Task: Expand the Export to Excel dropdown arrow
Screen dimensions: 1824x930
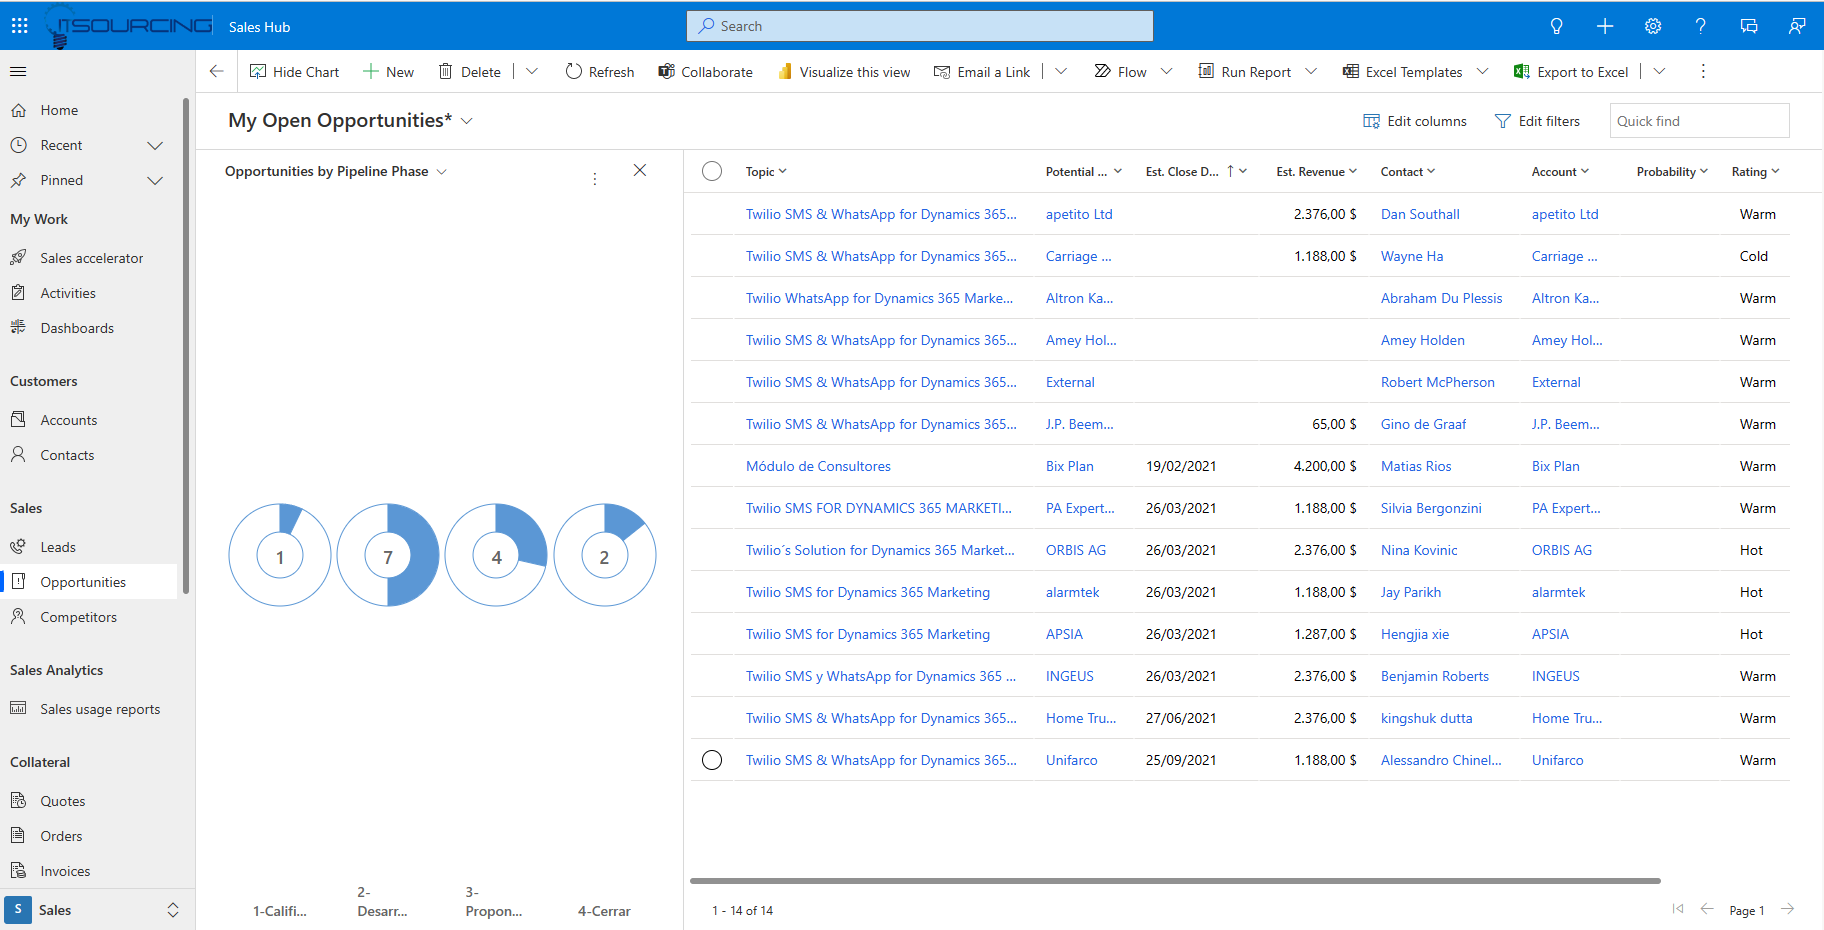Action: click(1659, 71)
